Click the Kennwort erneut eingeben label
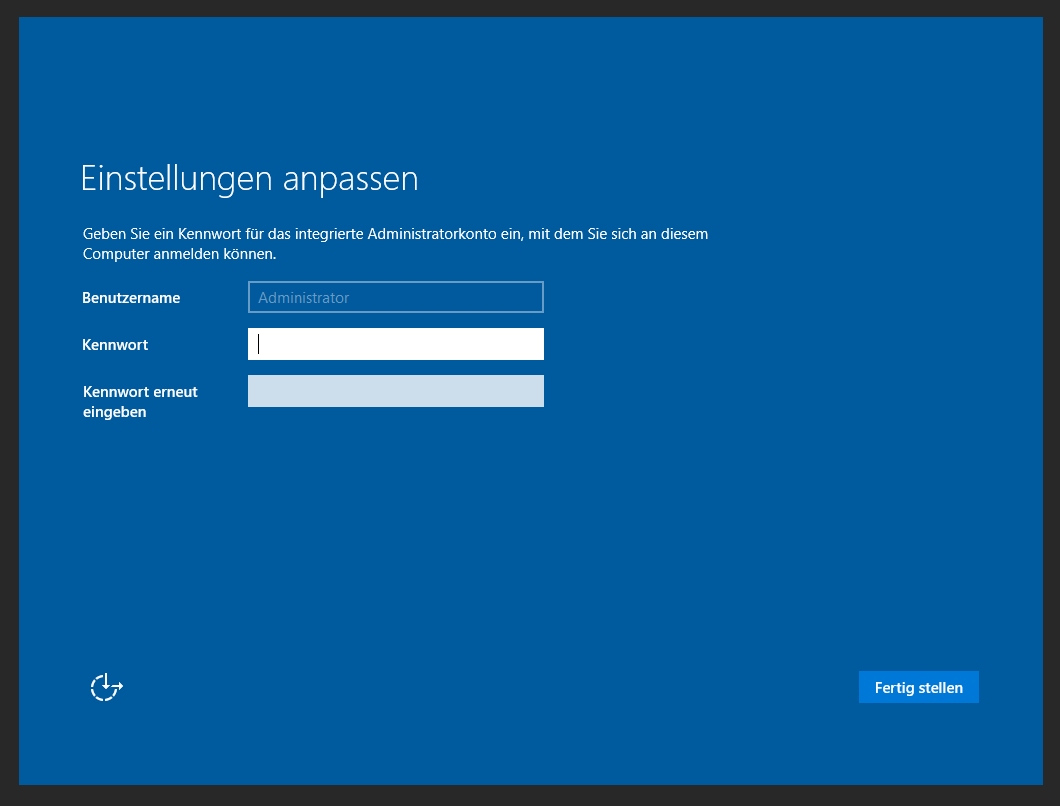The image size is (1060, 806). pos(140,402)
